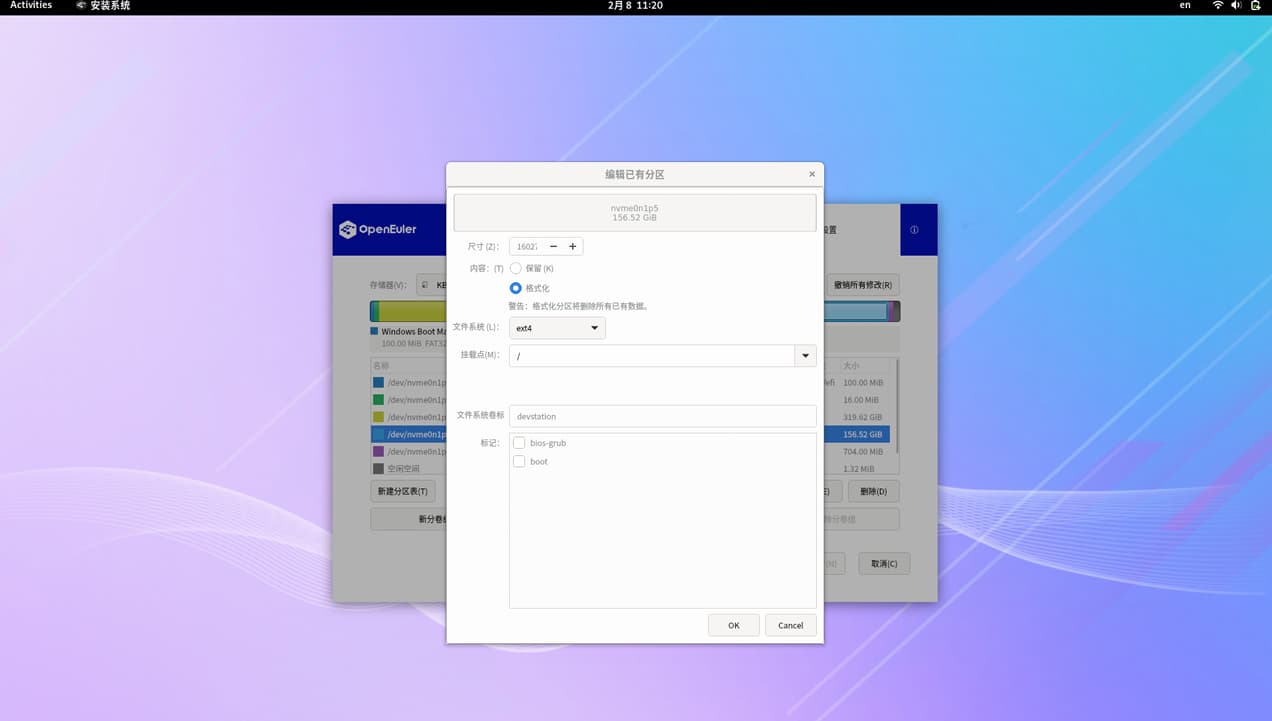The width and height of the screenshot is (1272, 721).
Task: Click the minus button to decrease partition size
Action: (x=553, y=246)
